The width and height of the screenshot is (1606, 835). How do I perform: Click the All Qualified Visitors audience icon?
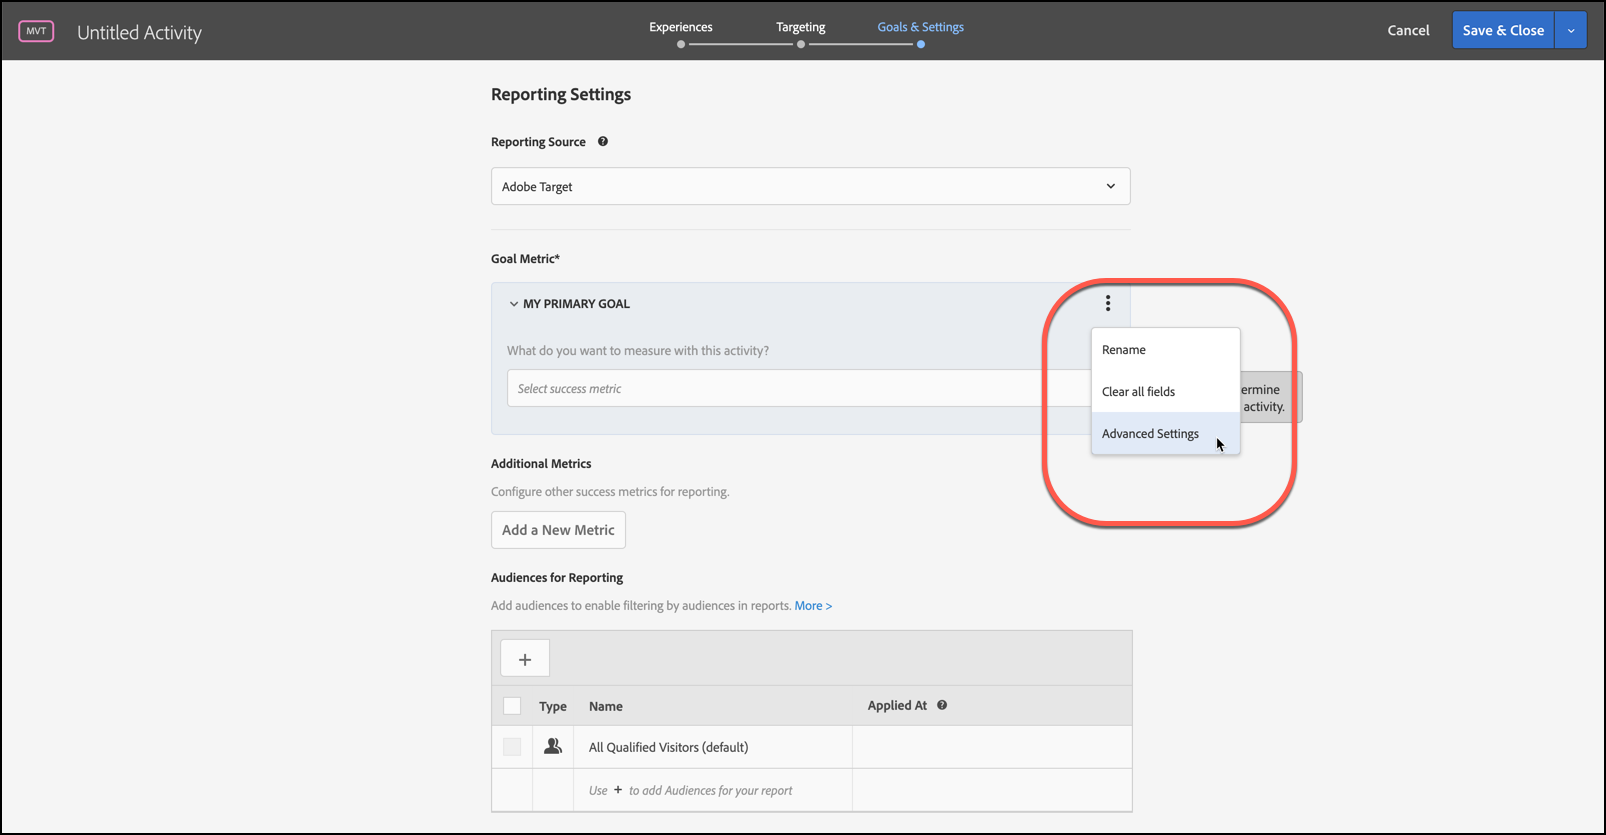tap(553, 747)
